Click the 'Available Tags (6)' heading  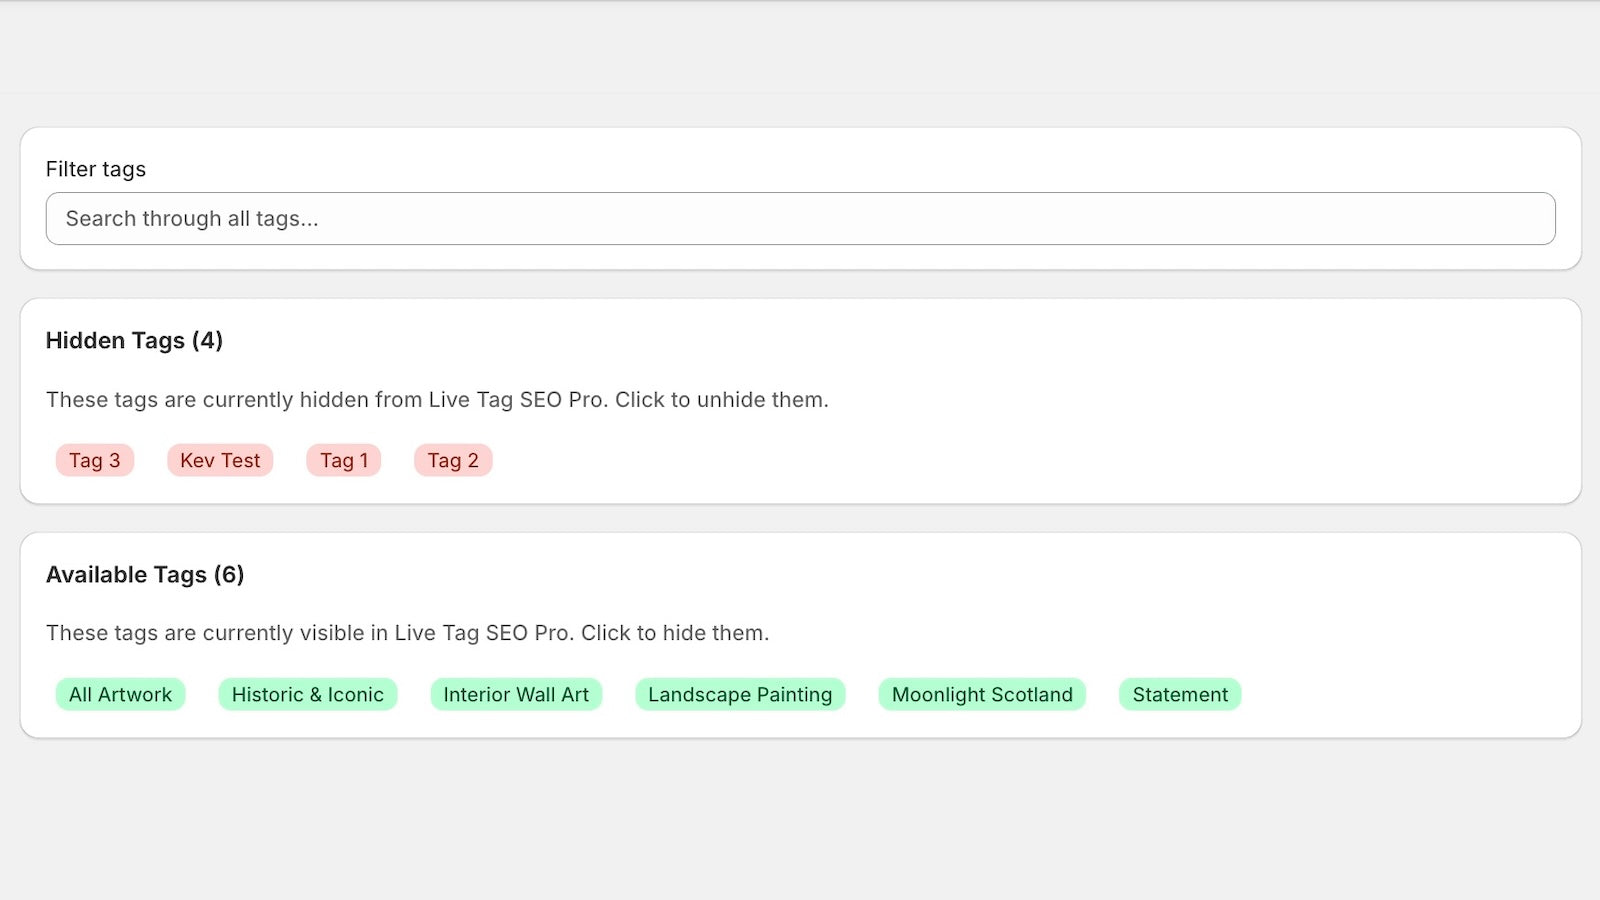pos(145,574)
